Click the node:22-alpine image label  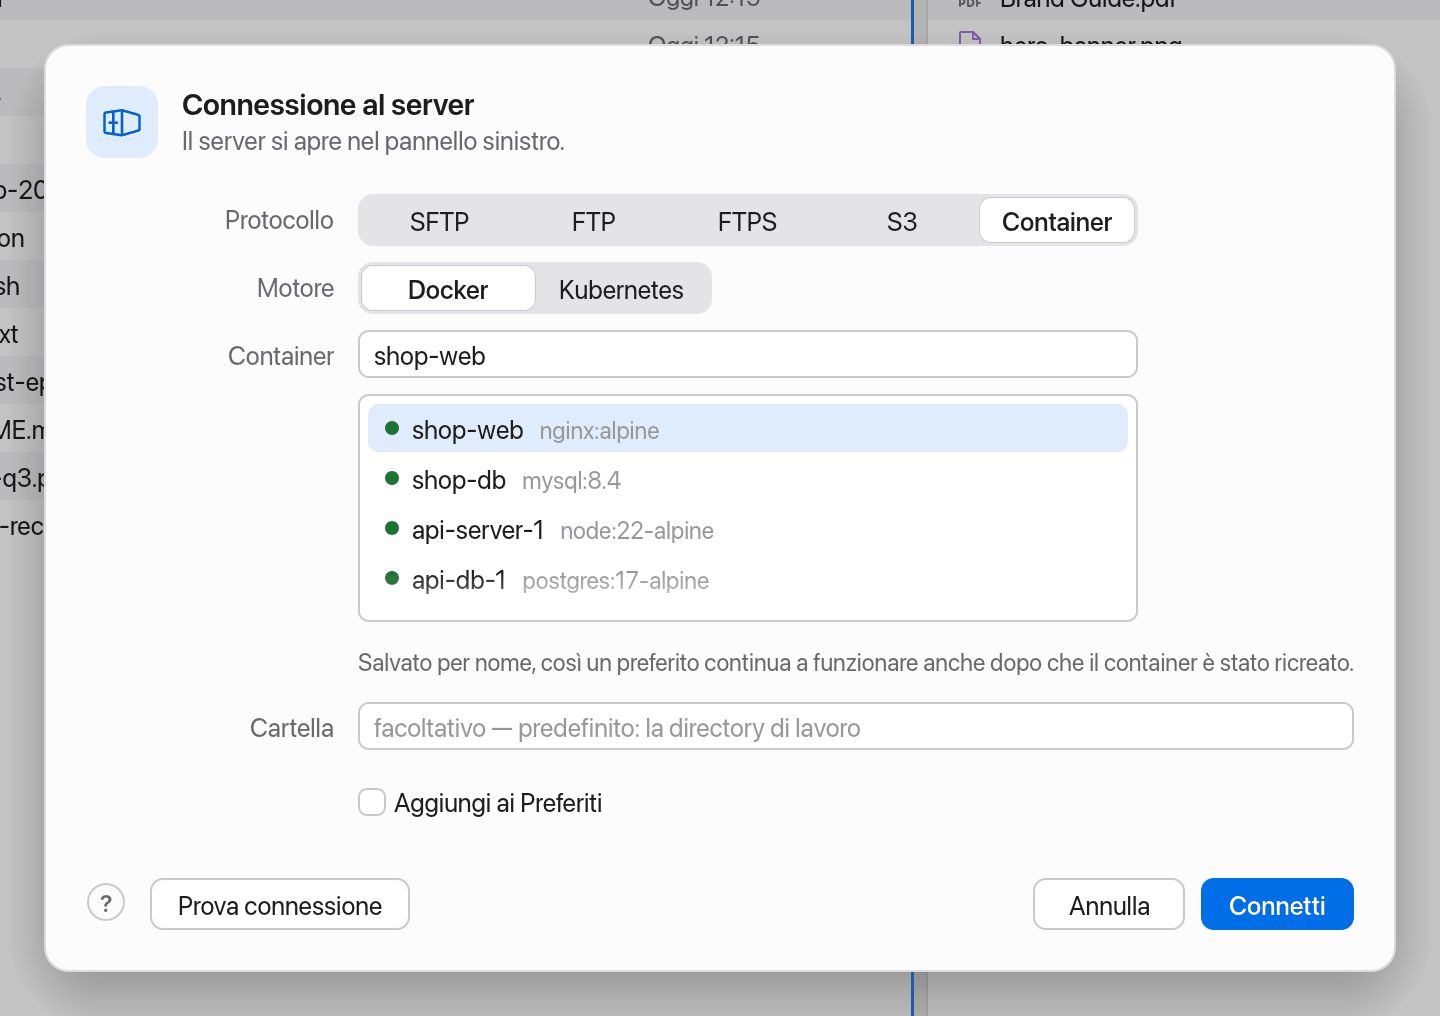click(637, 531)
